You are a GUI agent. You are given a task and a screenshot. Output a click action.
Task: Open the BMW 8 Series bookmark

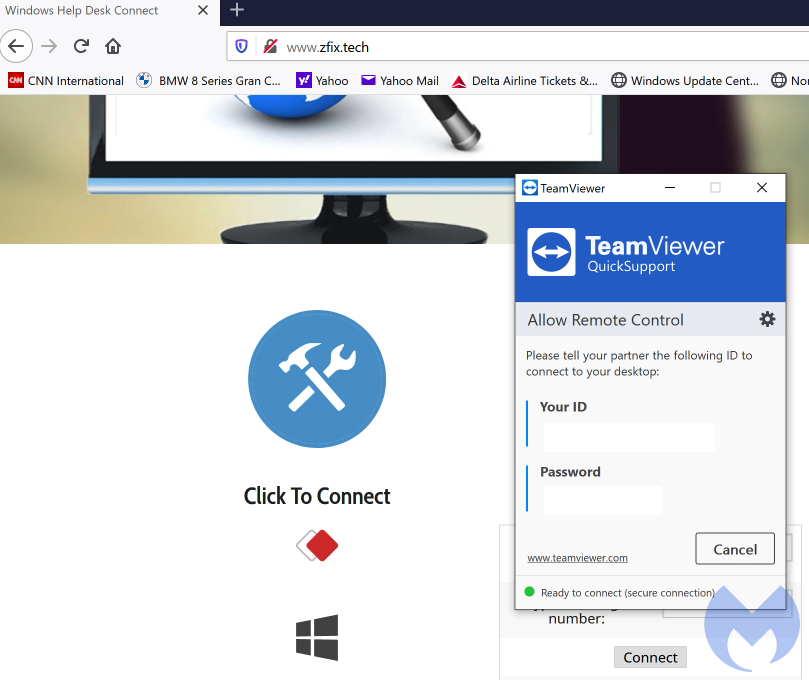tap(208, 81)
